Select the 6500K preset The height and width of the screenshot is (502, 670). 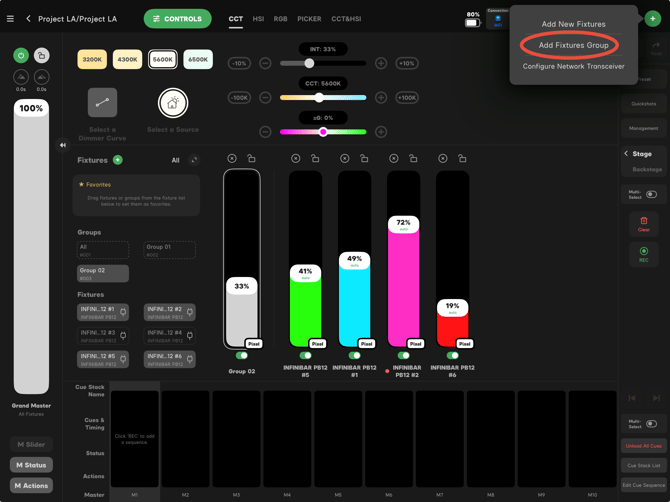pos(198,59)
